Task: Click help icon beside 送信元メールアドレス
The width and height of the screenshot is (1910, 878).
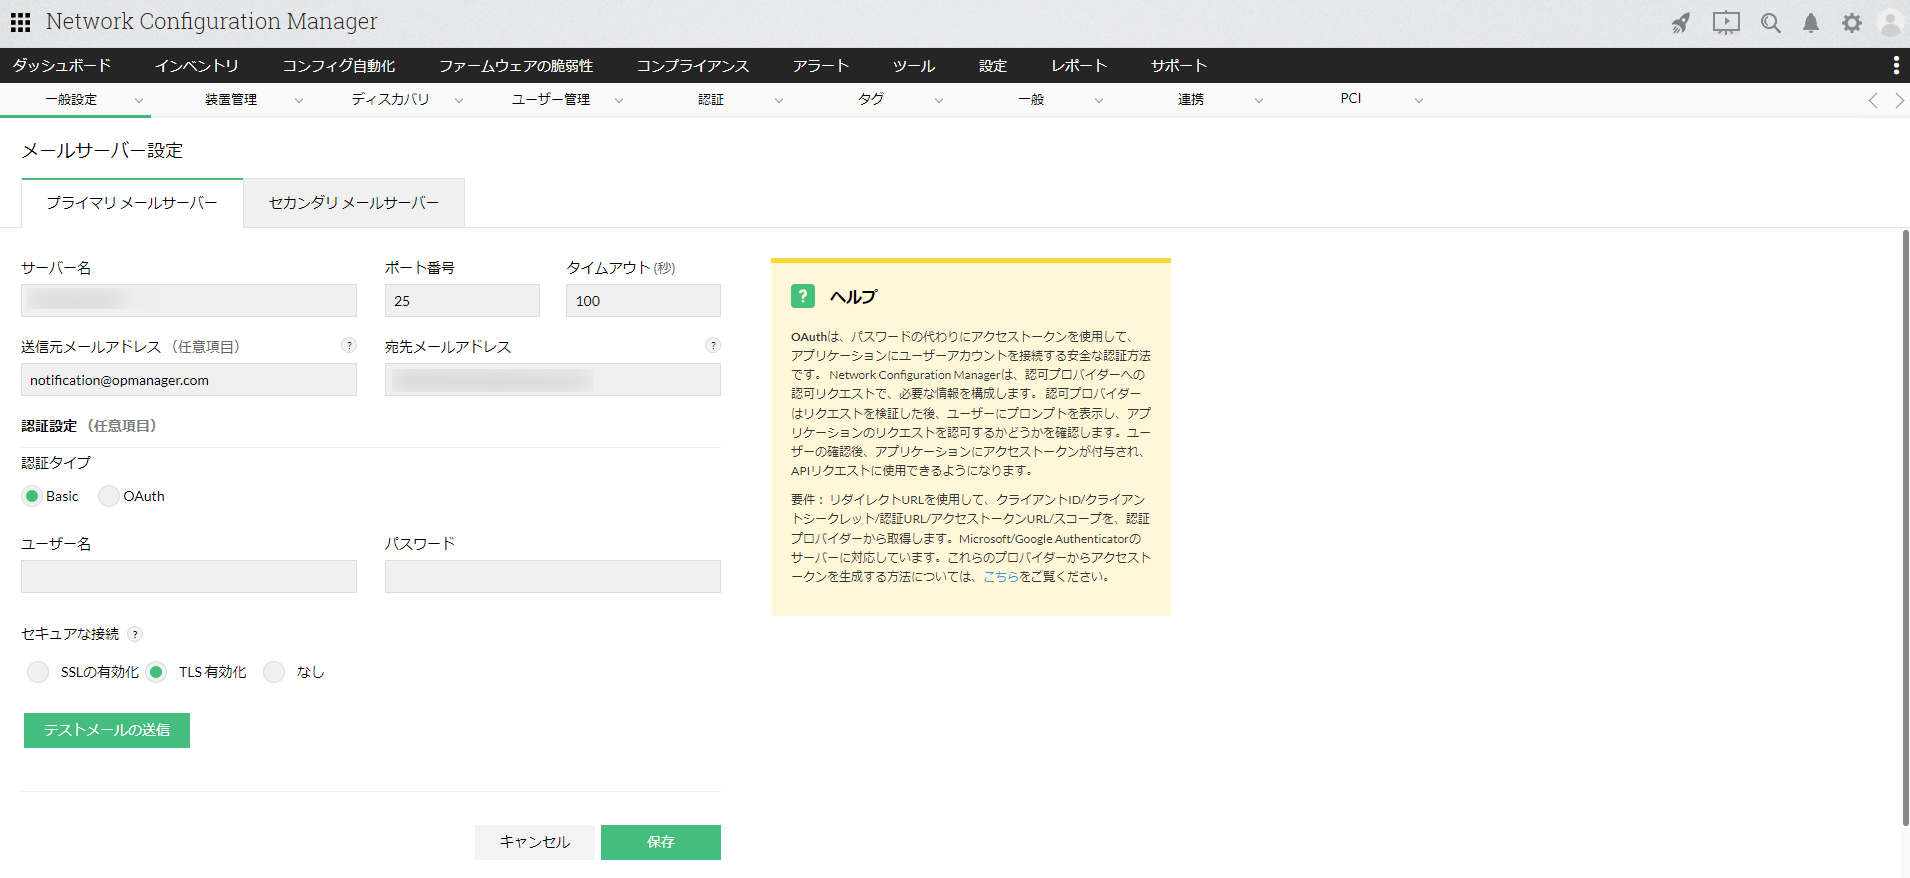Action: tap(349, 345)
